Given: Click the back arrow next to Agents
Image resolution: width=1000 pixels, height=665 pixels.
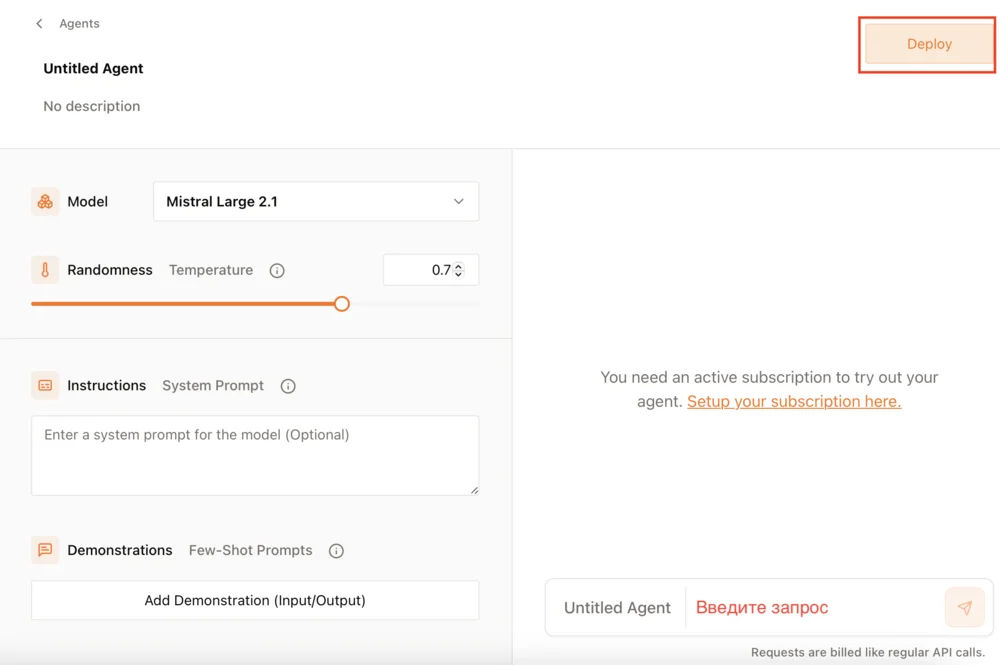Looking at the screenshot, I should click(39, 24).
